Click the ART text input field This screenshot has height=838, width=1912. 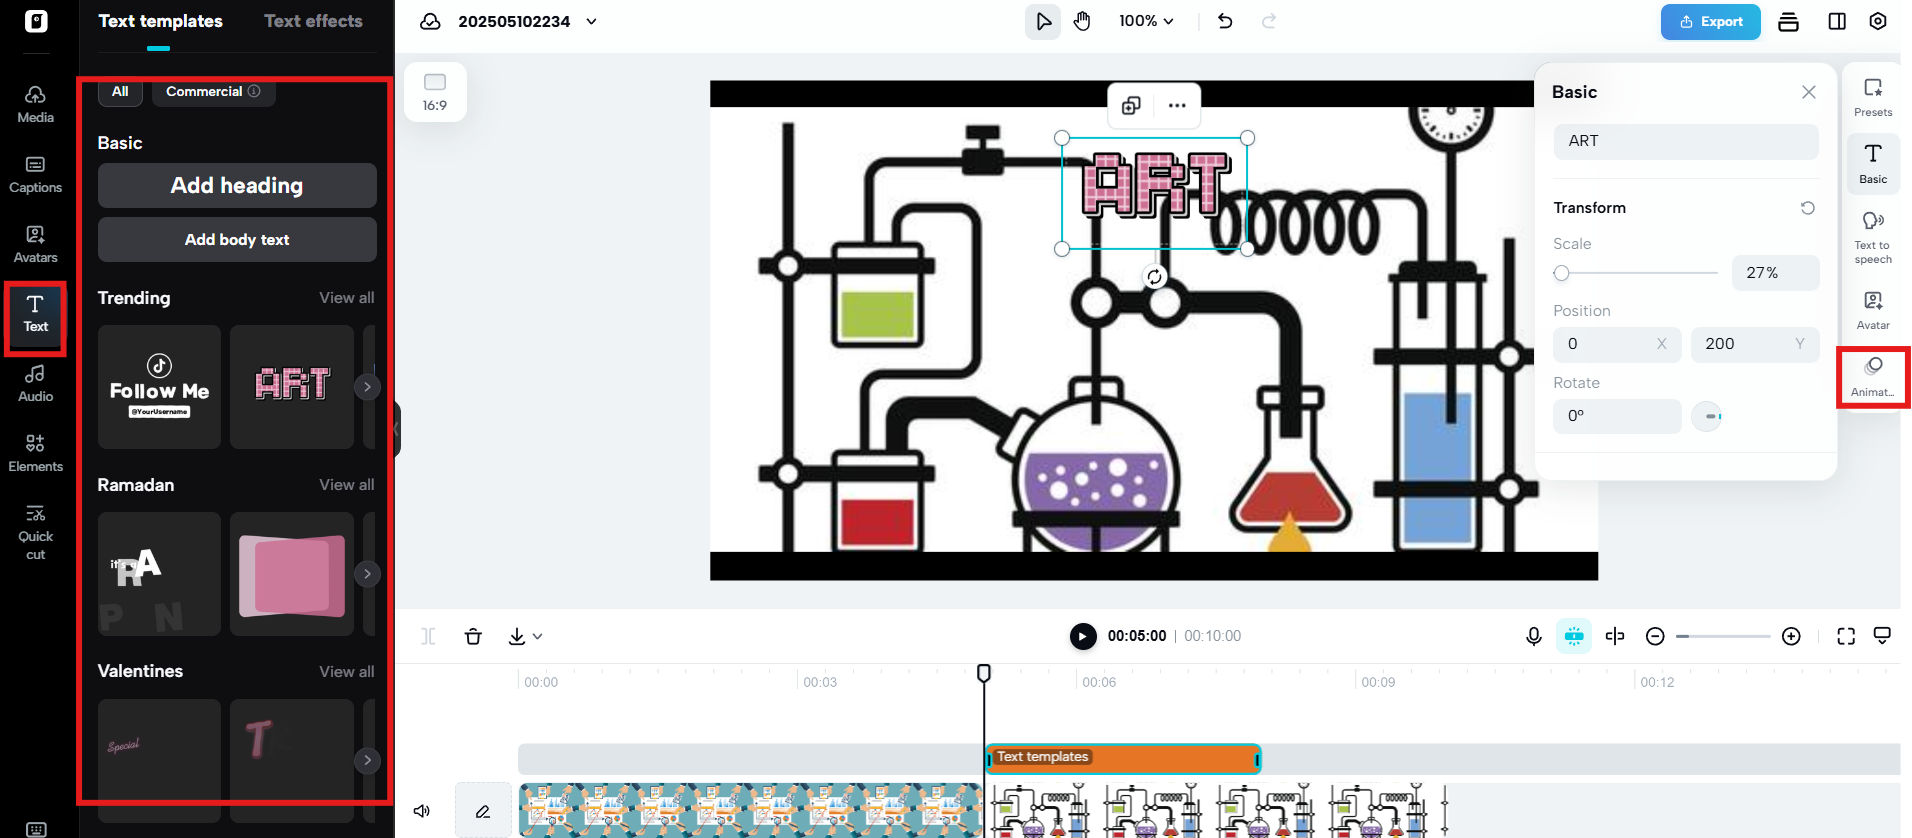(1686, 141)
